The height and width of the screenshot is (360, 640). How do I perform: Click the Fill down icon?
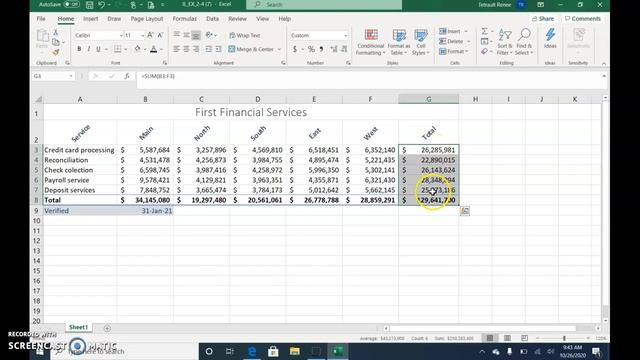(x=484, y=41)
